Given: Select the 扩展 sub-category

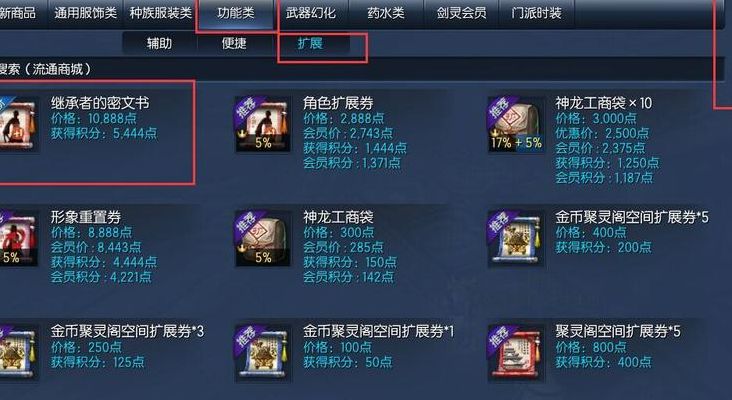Looking at the screenshot, I should point(311,43).
